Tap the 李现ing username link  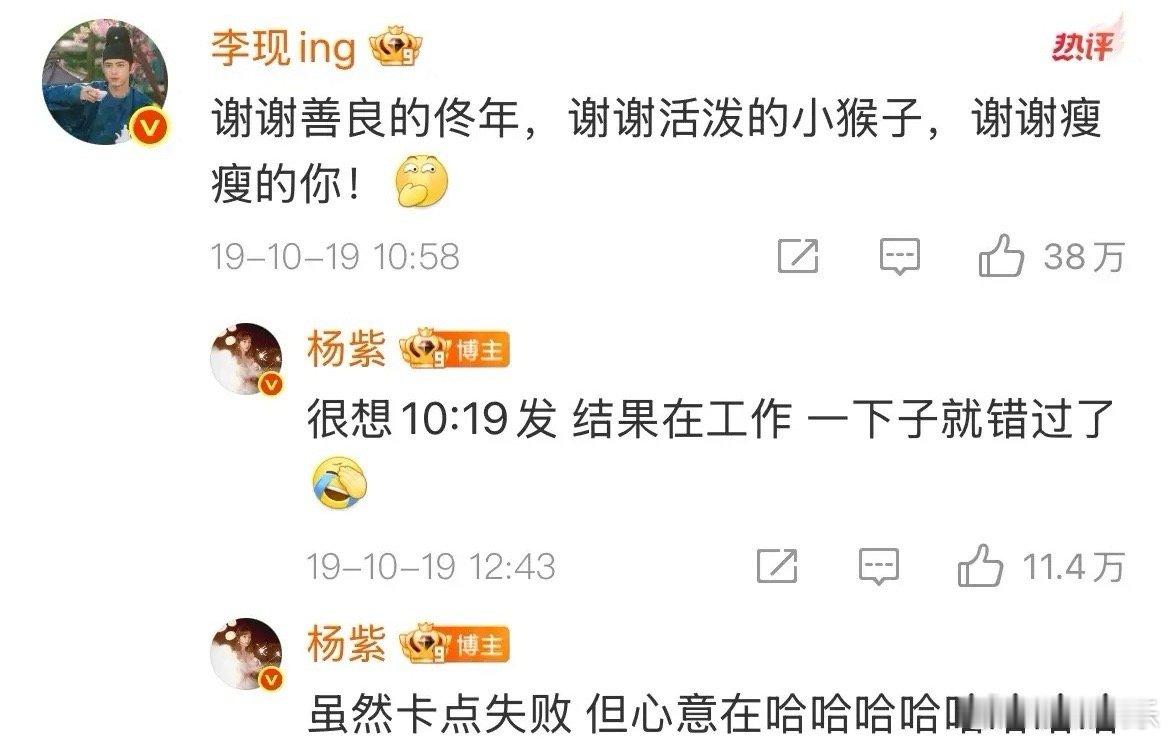284,49
